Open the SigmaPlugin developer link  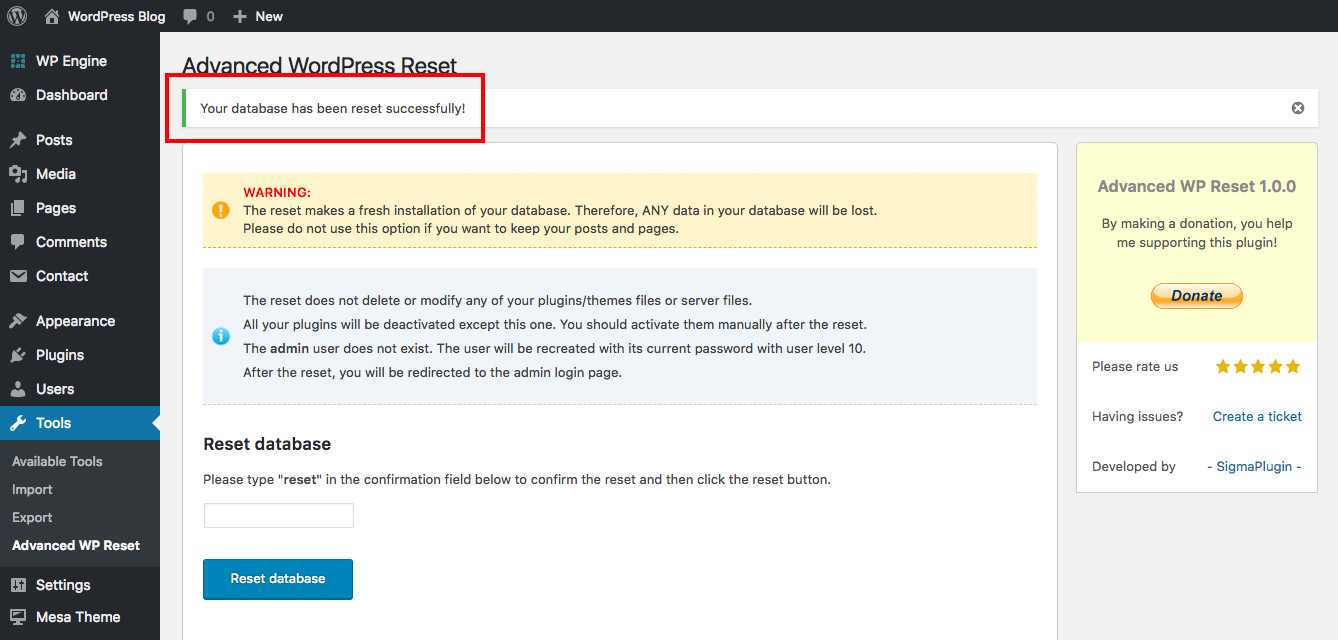tap(1254, 466)
